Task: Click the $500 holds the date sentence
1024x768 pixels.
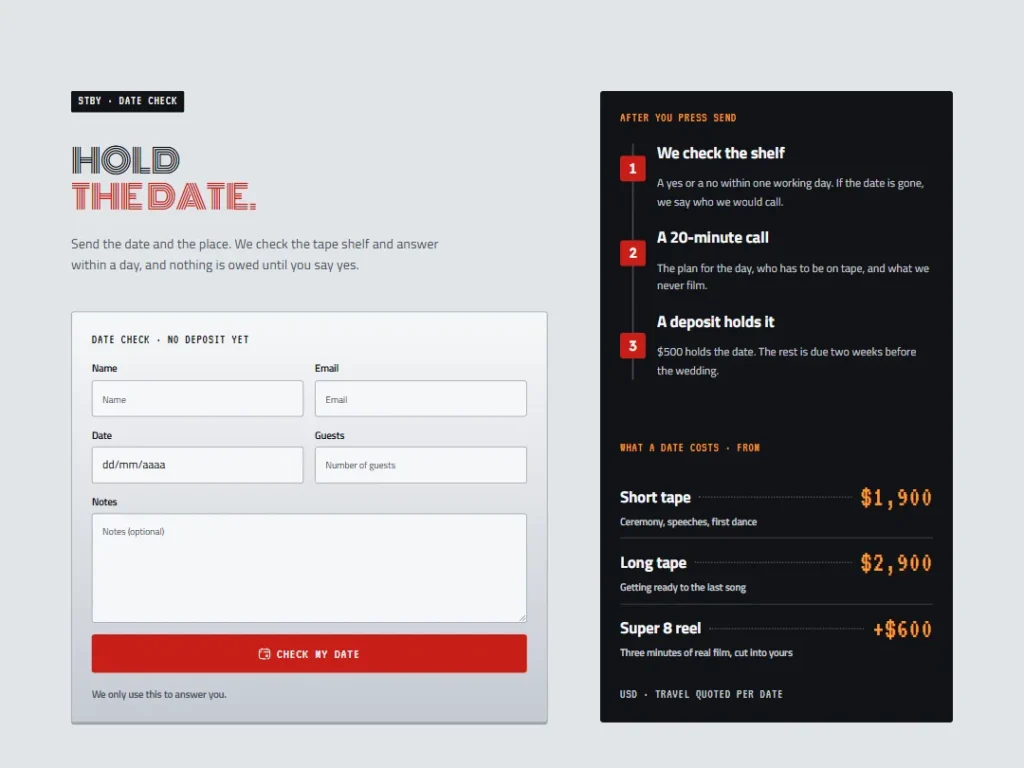Action: click(x=786, y=361)
